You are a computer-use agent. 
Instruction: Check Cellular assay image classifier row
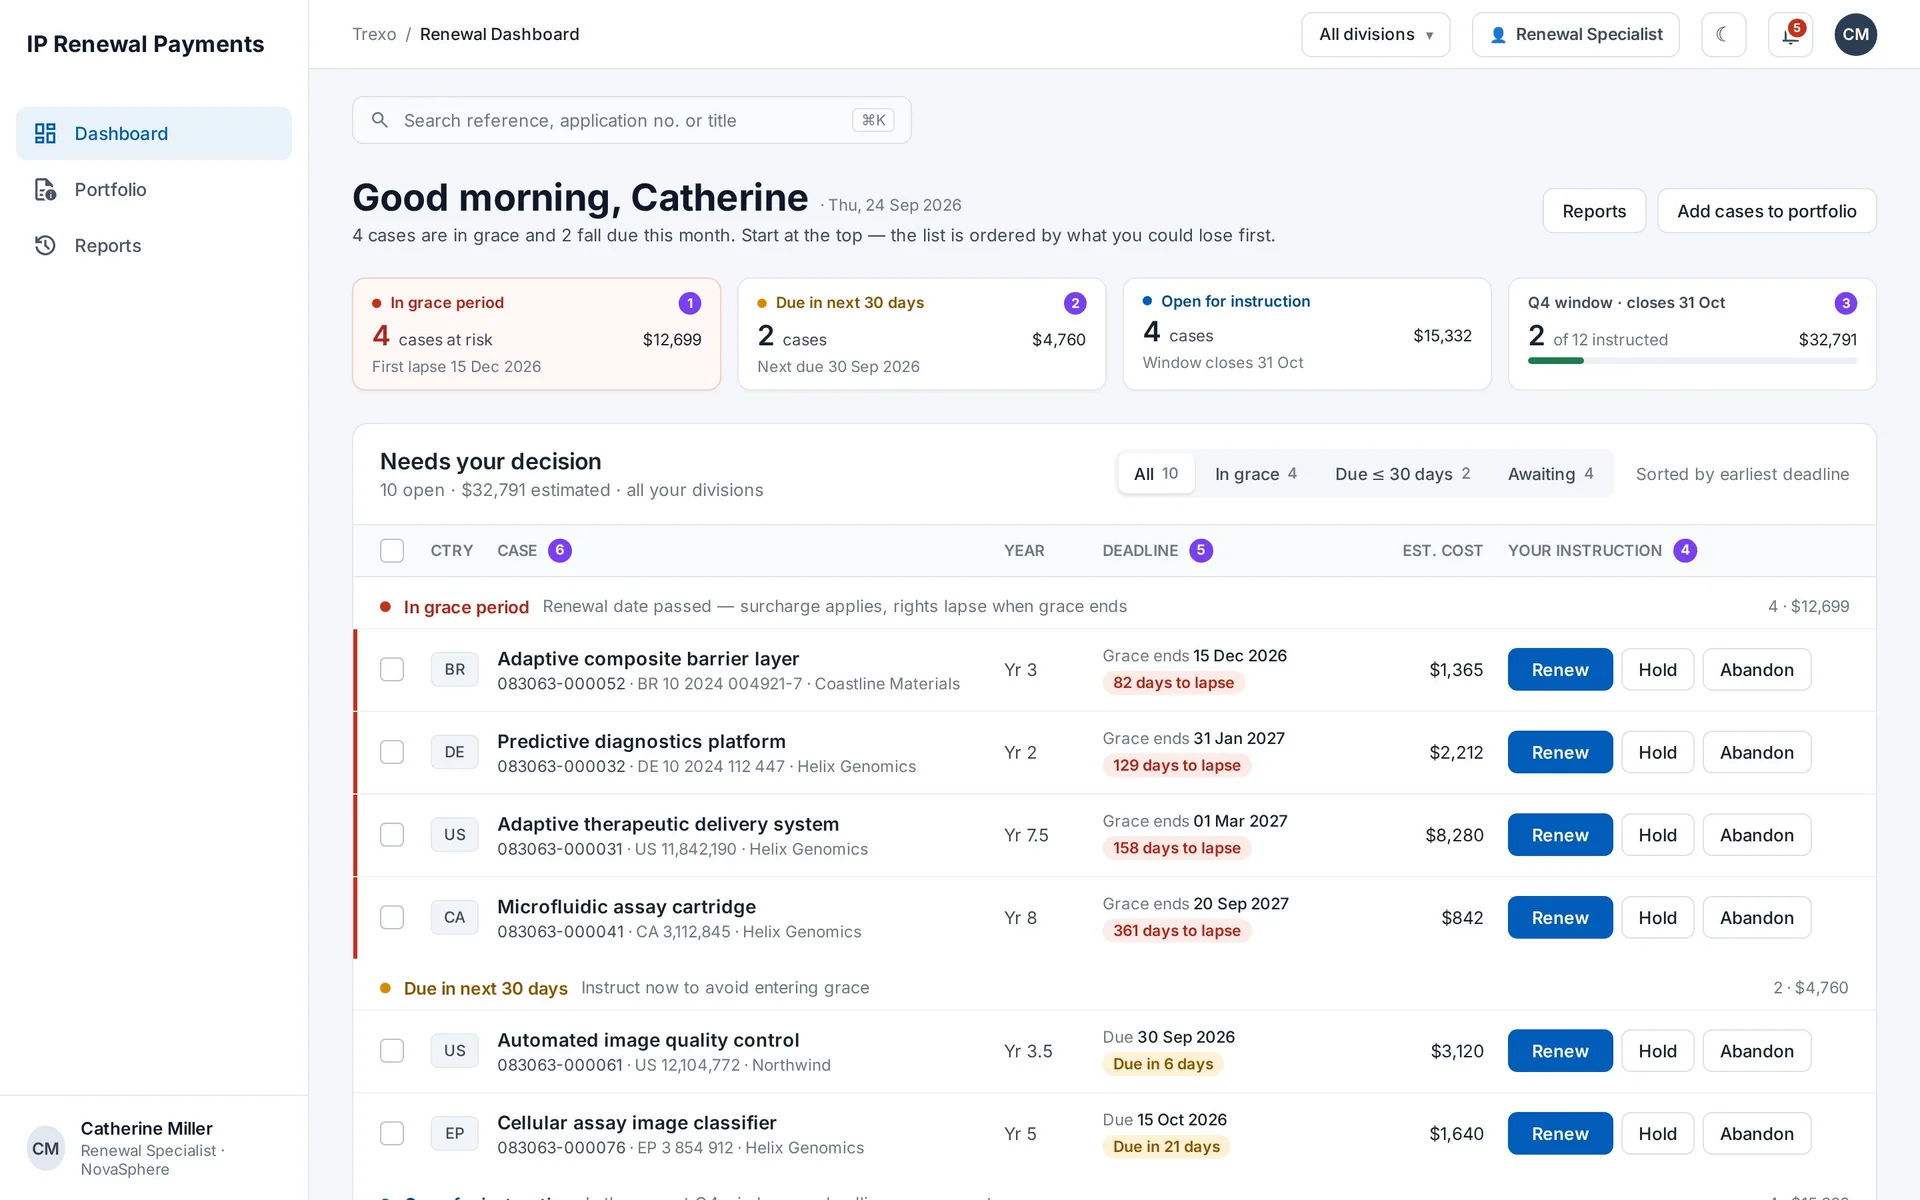[392, 1133]
